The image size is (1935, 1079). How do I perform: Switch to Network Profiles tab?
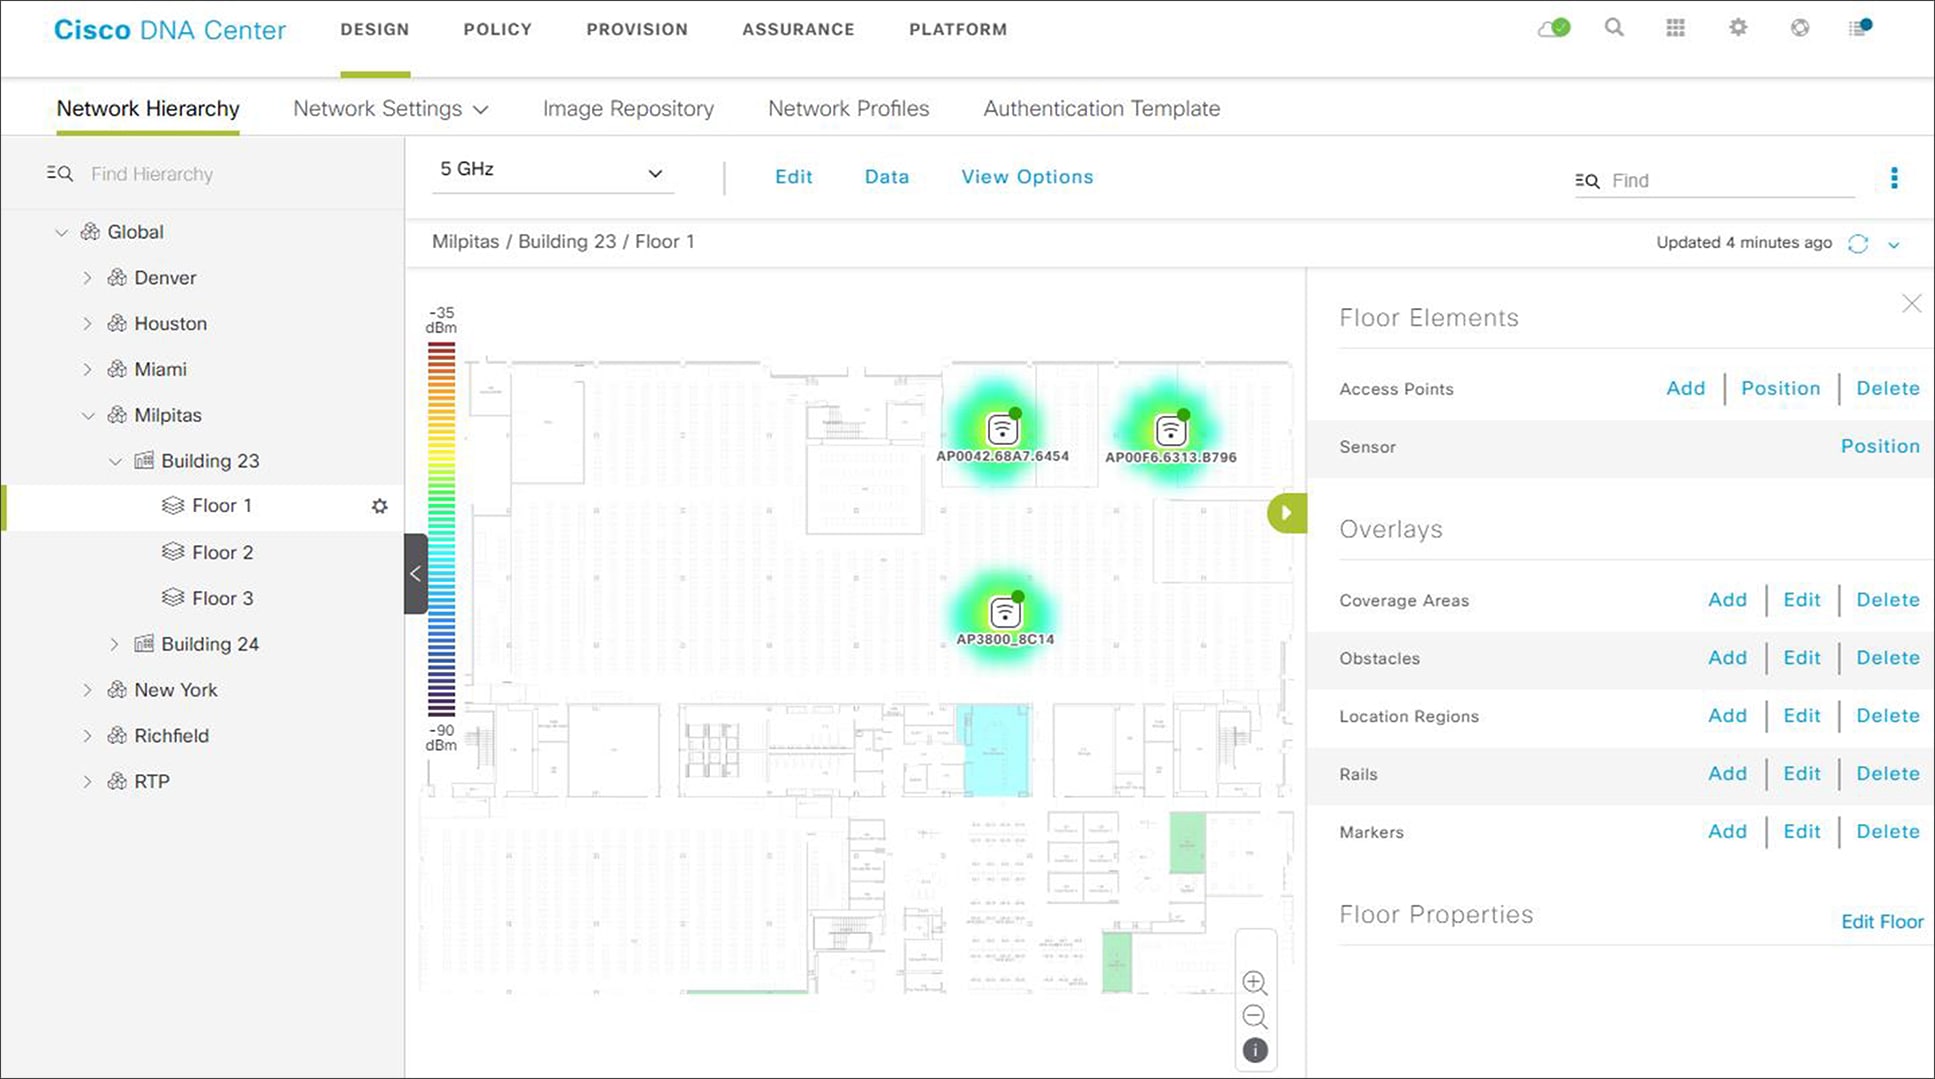click(x=848, y=109)
